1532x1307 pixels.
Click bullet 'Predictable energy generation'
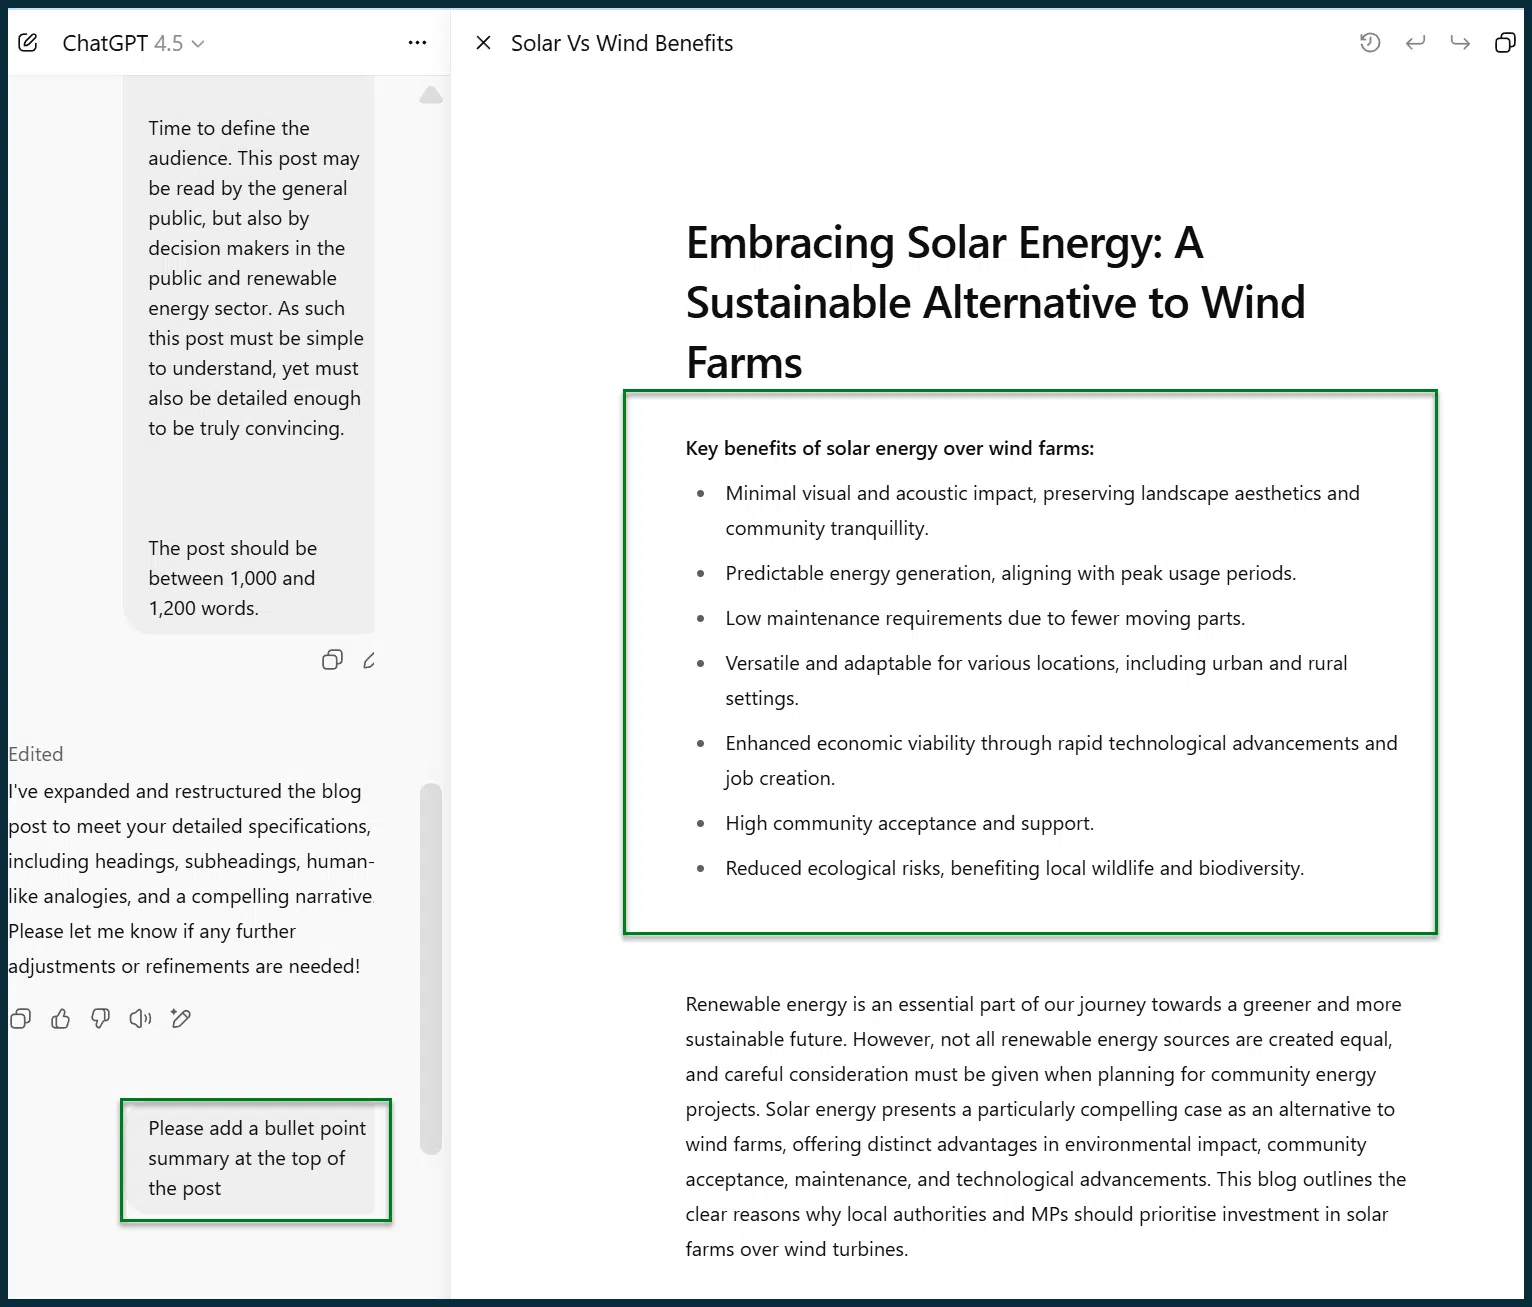1011,573
